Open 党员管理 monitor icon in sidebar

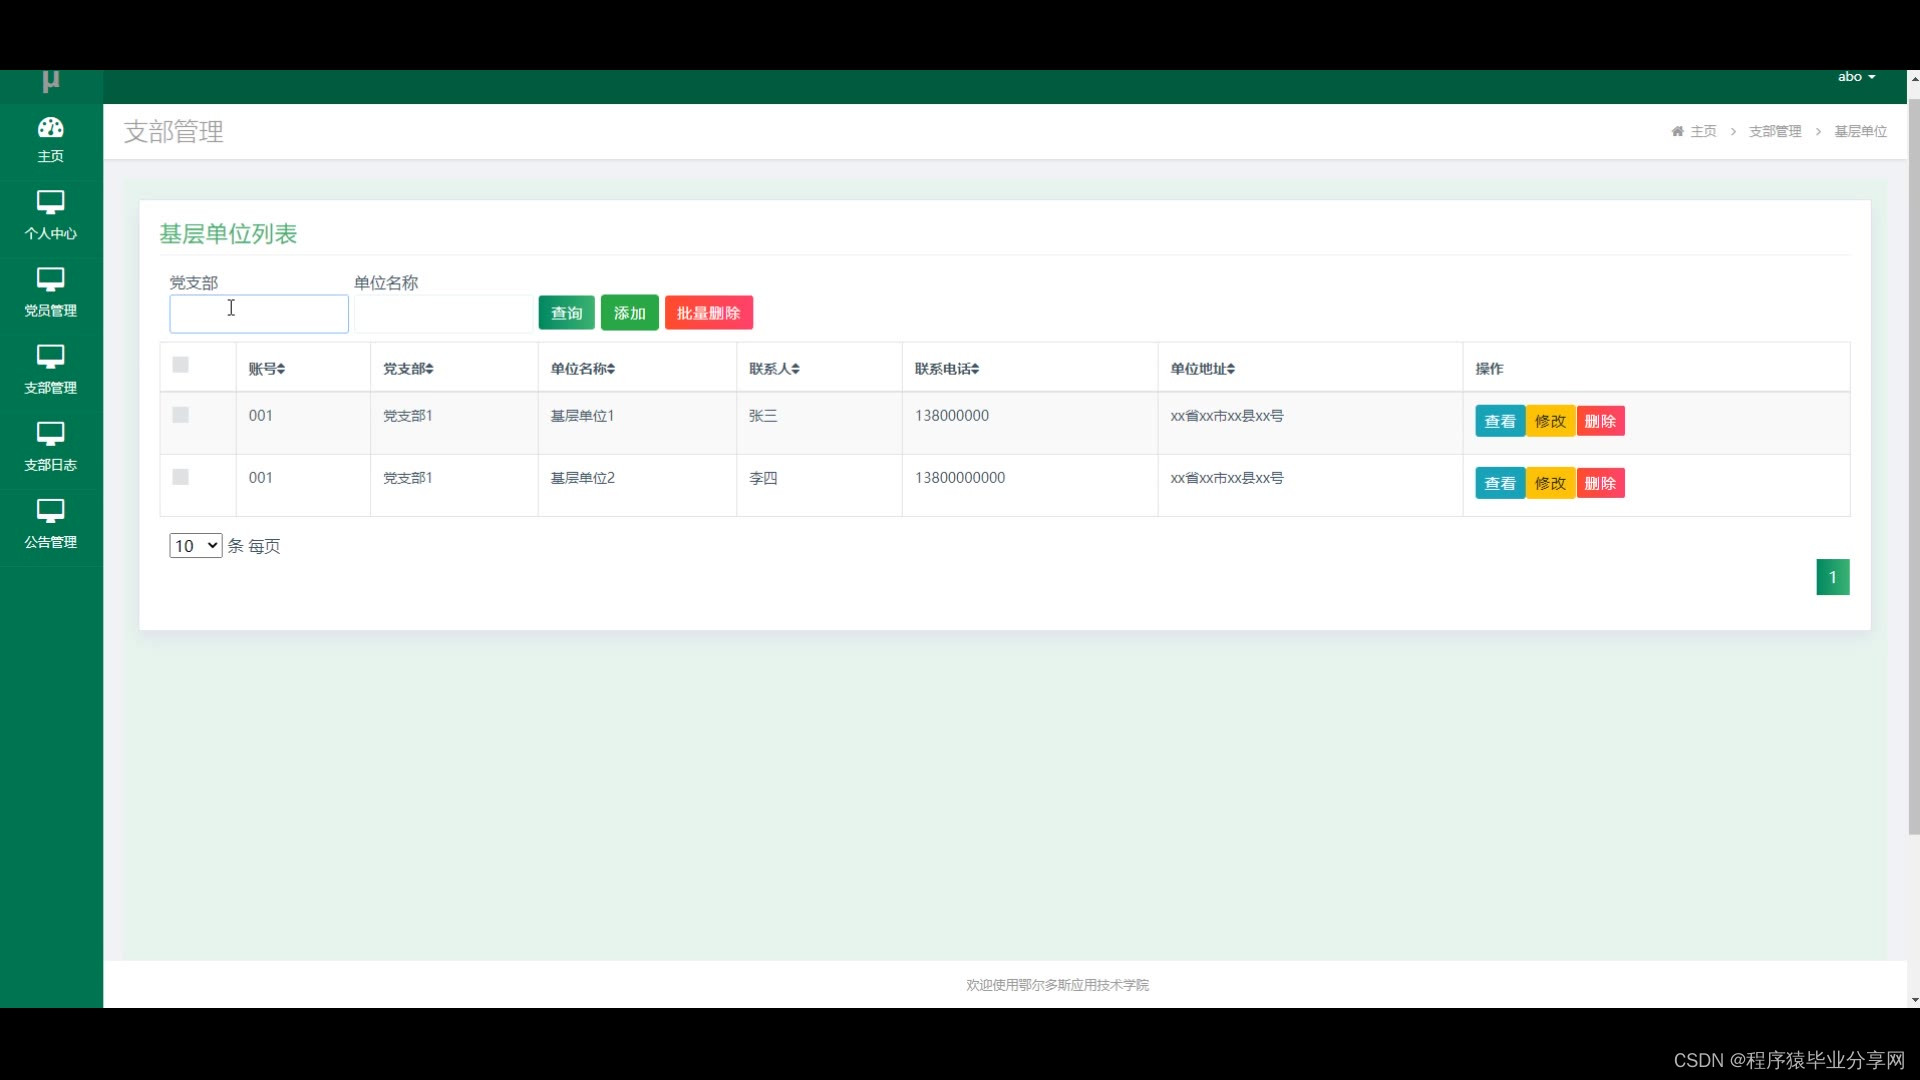point(50,280)
